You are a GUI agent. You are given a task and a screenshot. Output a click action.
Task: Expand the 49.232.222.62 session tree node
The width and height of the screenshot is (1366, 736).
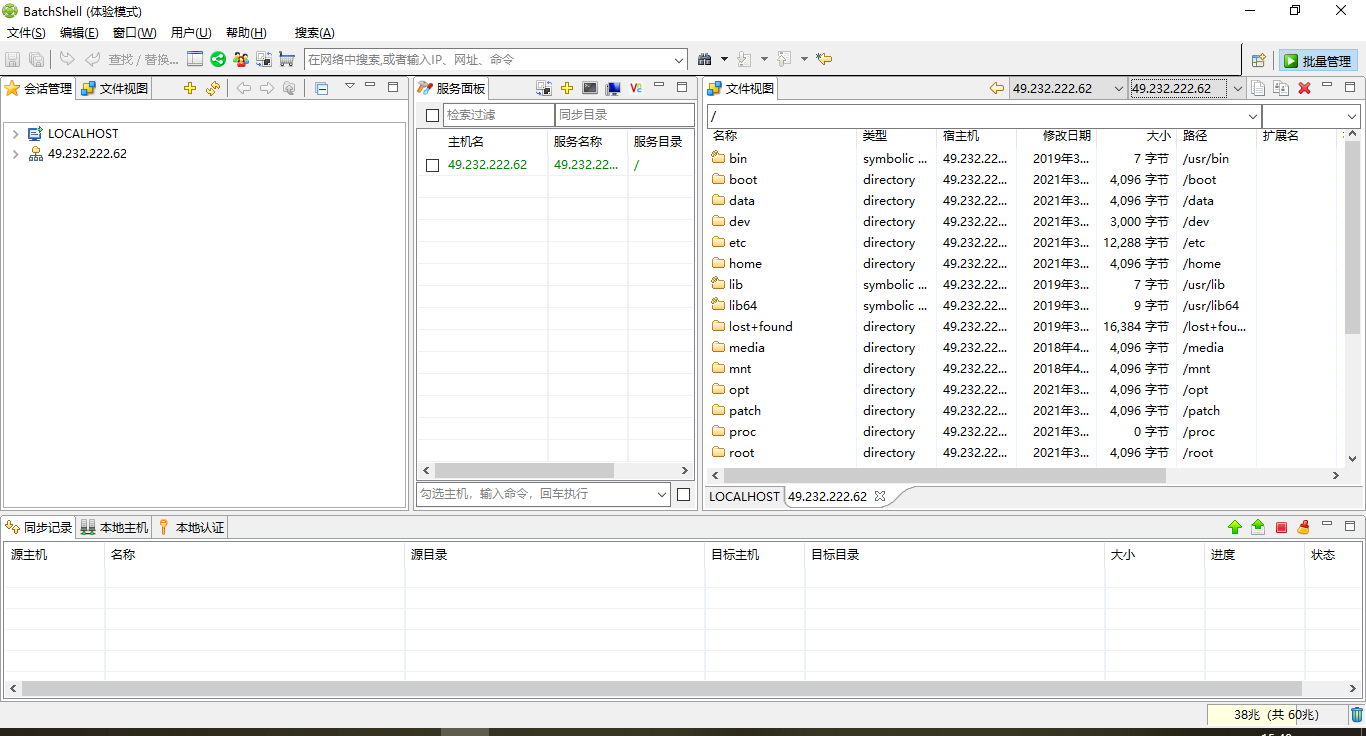pos(15,154)
